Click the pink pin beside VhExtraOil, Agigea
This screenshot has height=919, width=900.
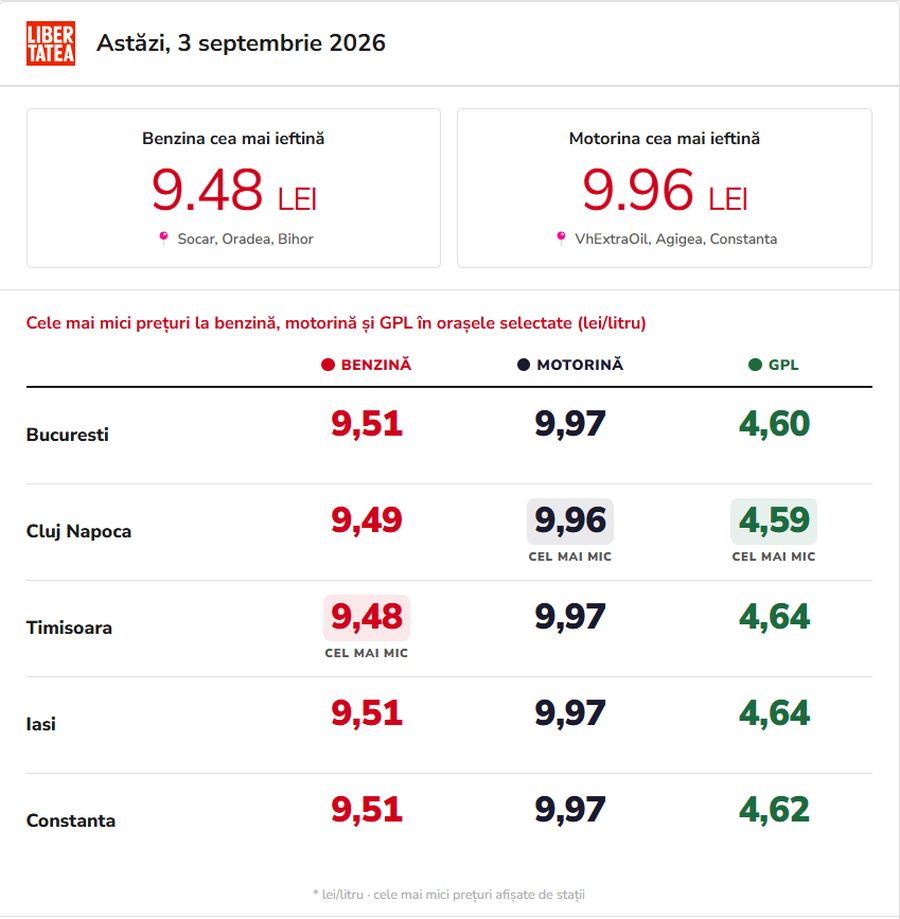click(x=561, y=238)
